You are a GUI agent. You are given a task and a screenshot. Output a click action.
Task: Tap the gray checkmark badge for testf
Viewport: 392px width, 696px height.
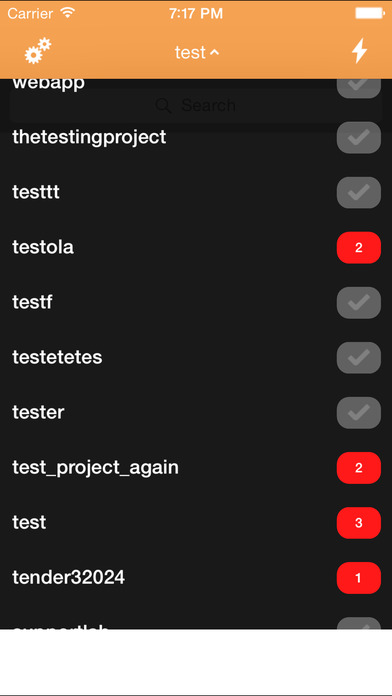pyautogui.click(x=359, y=303)
